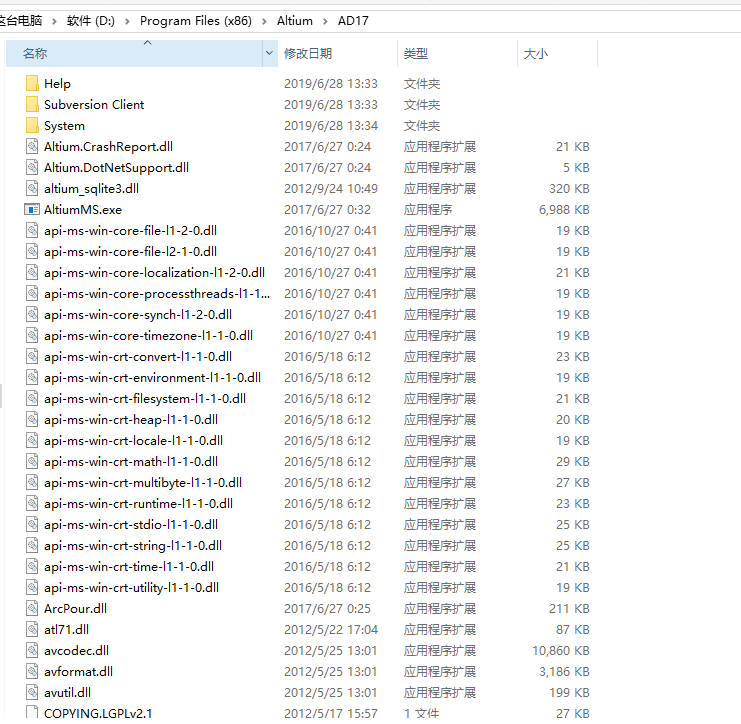The image size is (741, 724).
Task: Select the COPYING.LGPLv2.1 file icon
Action: pyautogui.click(x=32, y=713)
